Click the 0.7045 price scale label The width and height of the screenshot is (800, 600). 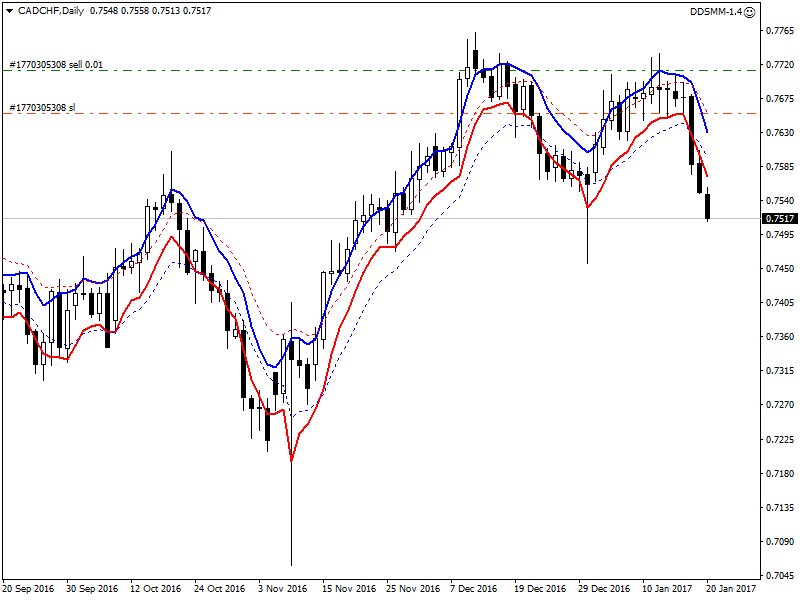click(780, 576)
